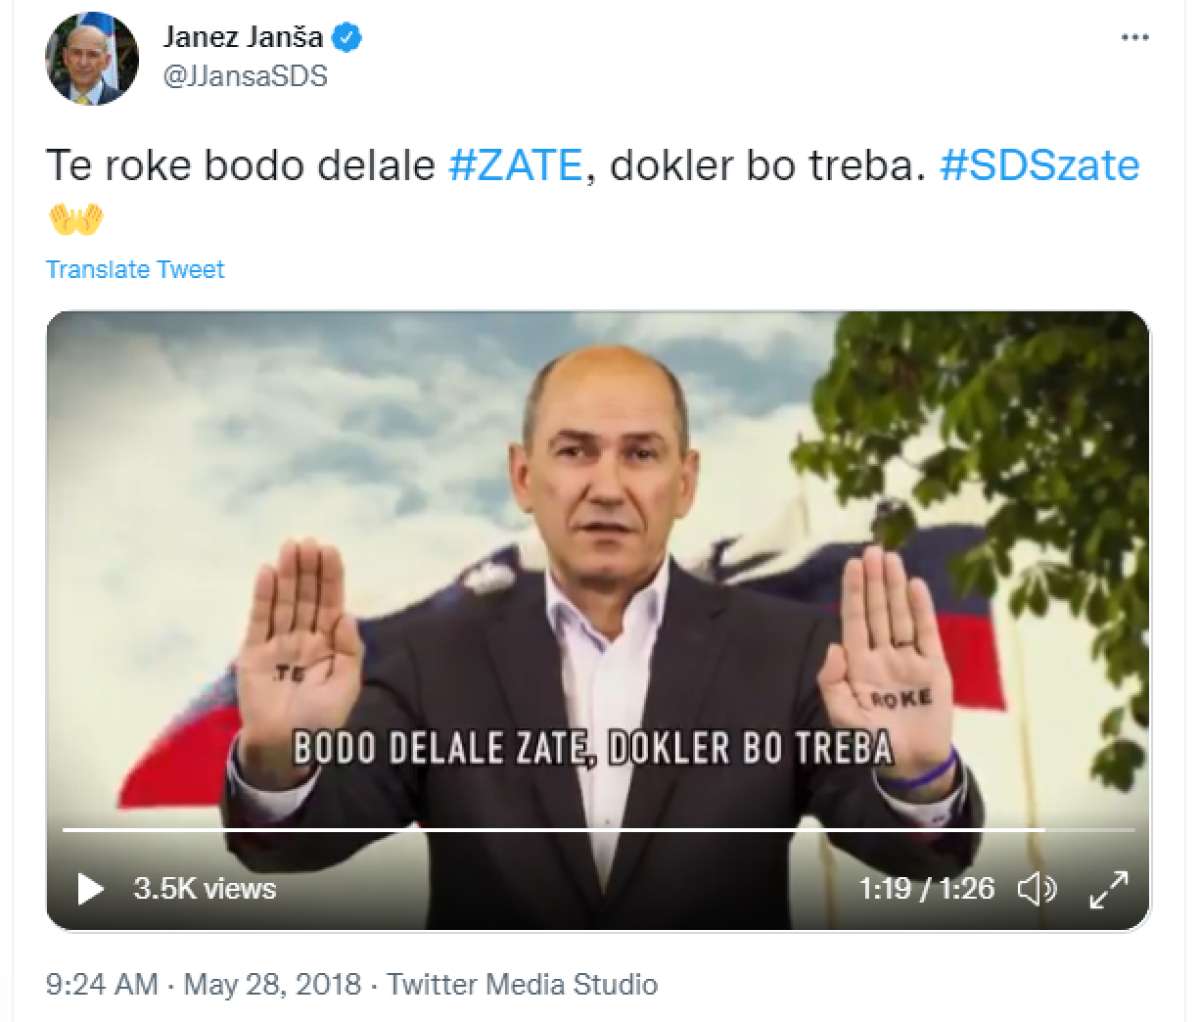Open the @JJansaSDS handle link
Image resolution: width=1200 pixels, height=1022 pixels.
coord(244,76)
